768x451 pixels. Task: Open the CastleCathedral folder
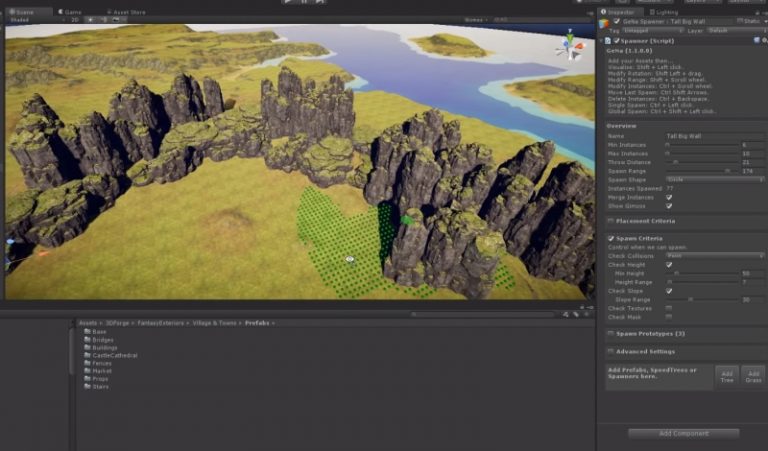[x=110, y=356]
